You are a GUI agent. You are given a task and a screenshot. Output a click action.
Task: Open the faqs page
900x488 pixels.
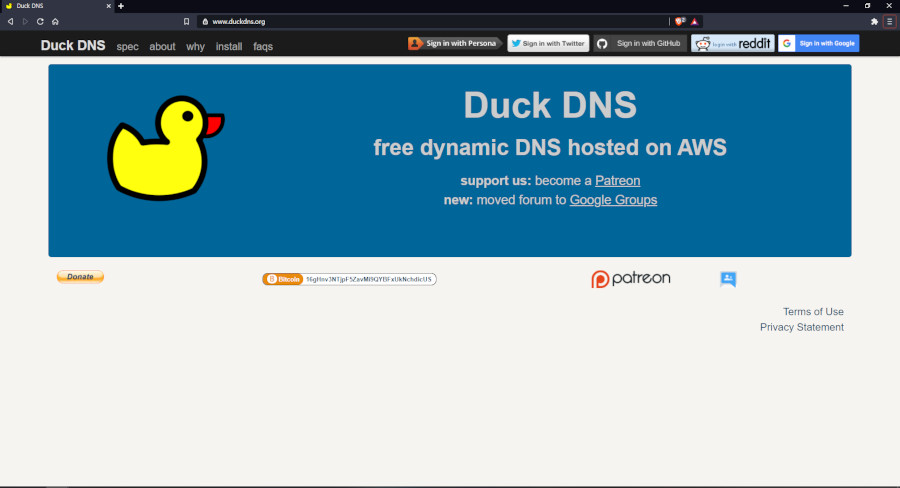pyautogui.click(x=263, y=47)
